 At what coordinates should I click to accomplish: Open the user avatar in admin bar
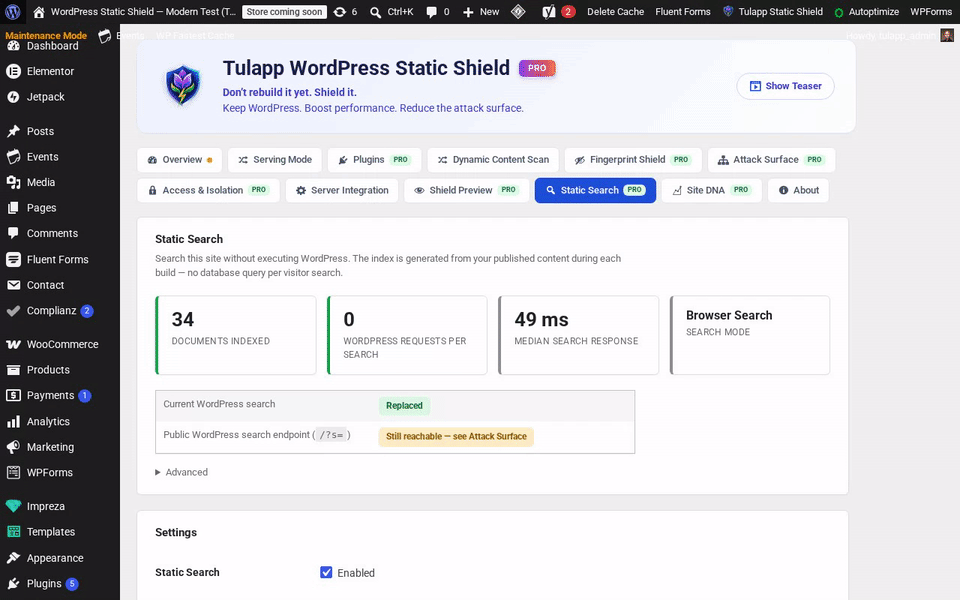[x=947, y=36]
